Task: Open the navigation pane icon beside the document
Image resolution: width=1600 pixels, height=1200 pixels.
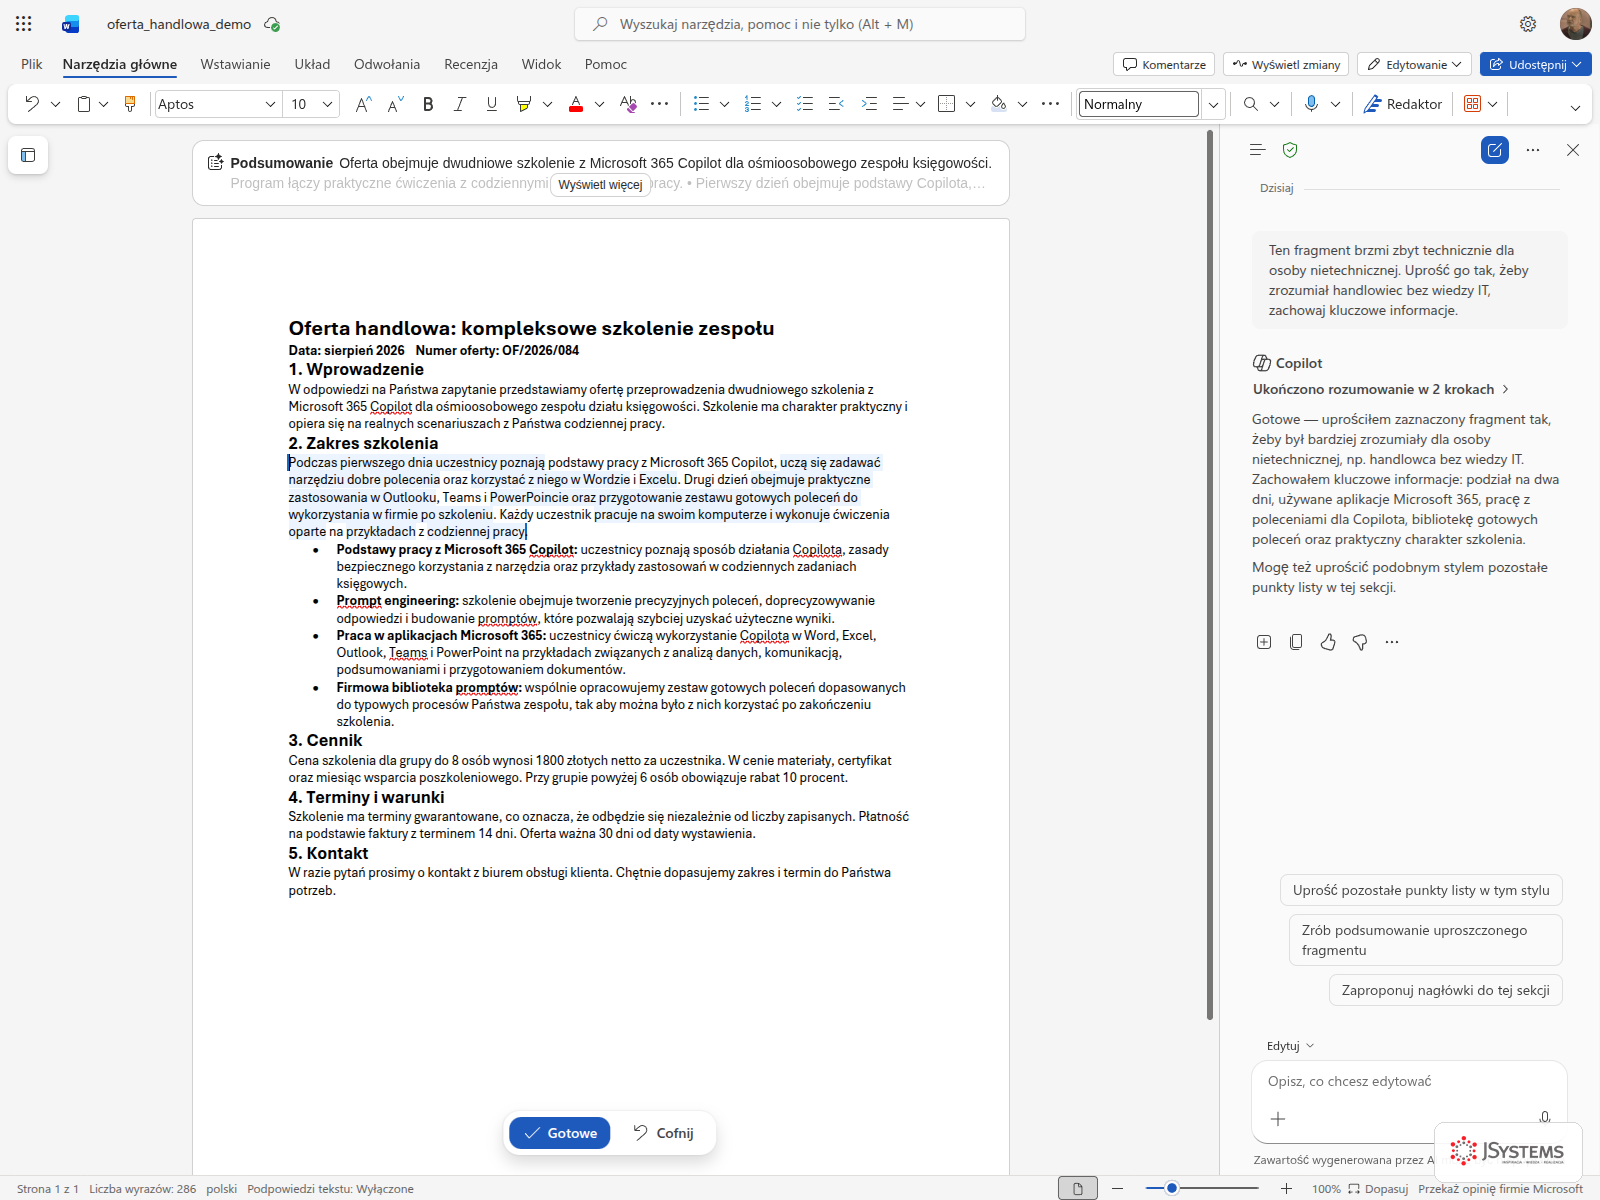Action: pyautogui.click(x=28, y=155)
